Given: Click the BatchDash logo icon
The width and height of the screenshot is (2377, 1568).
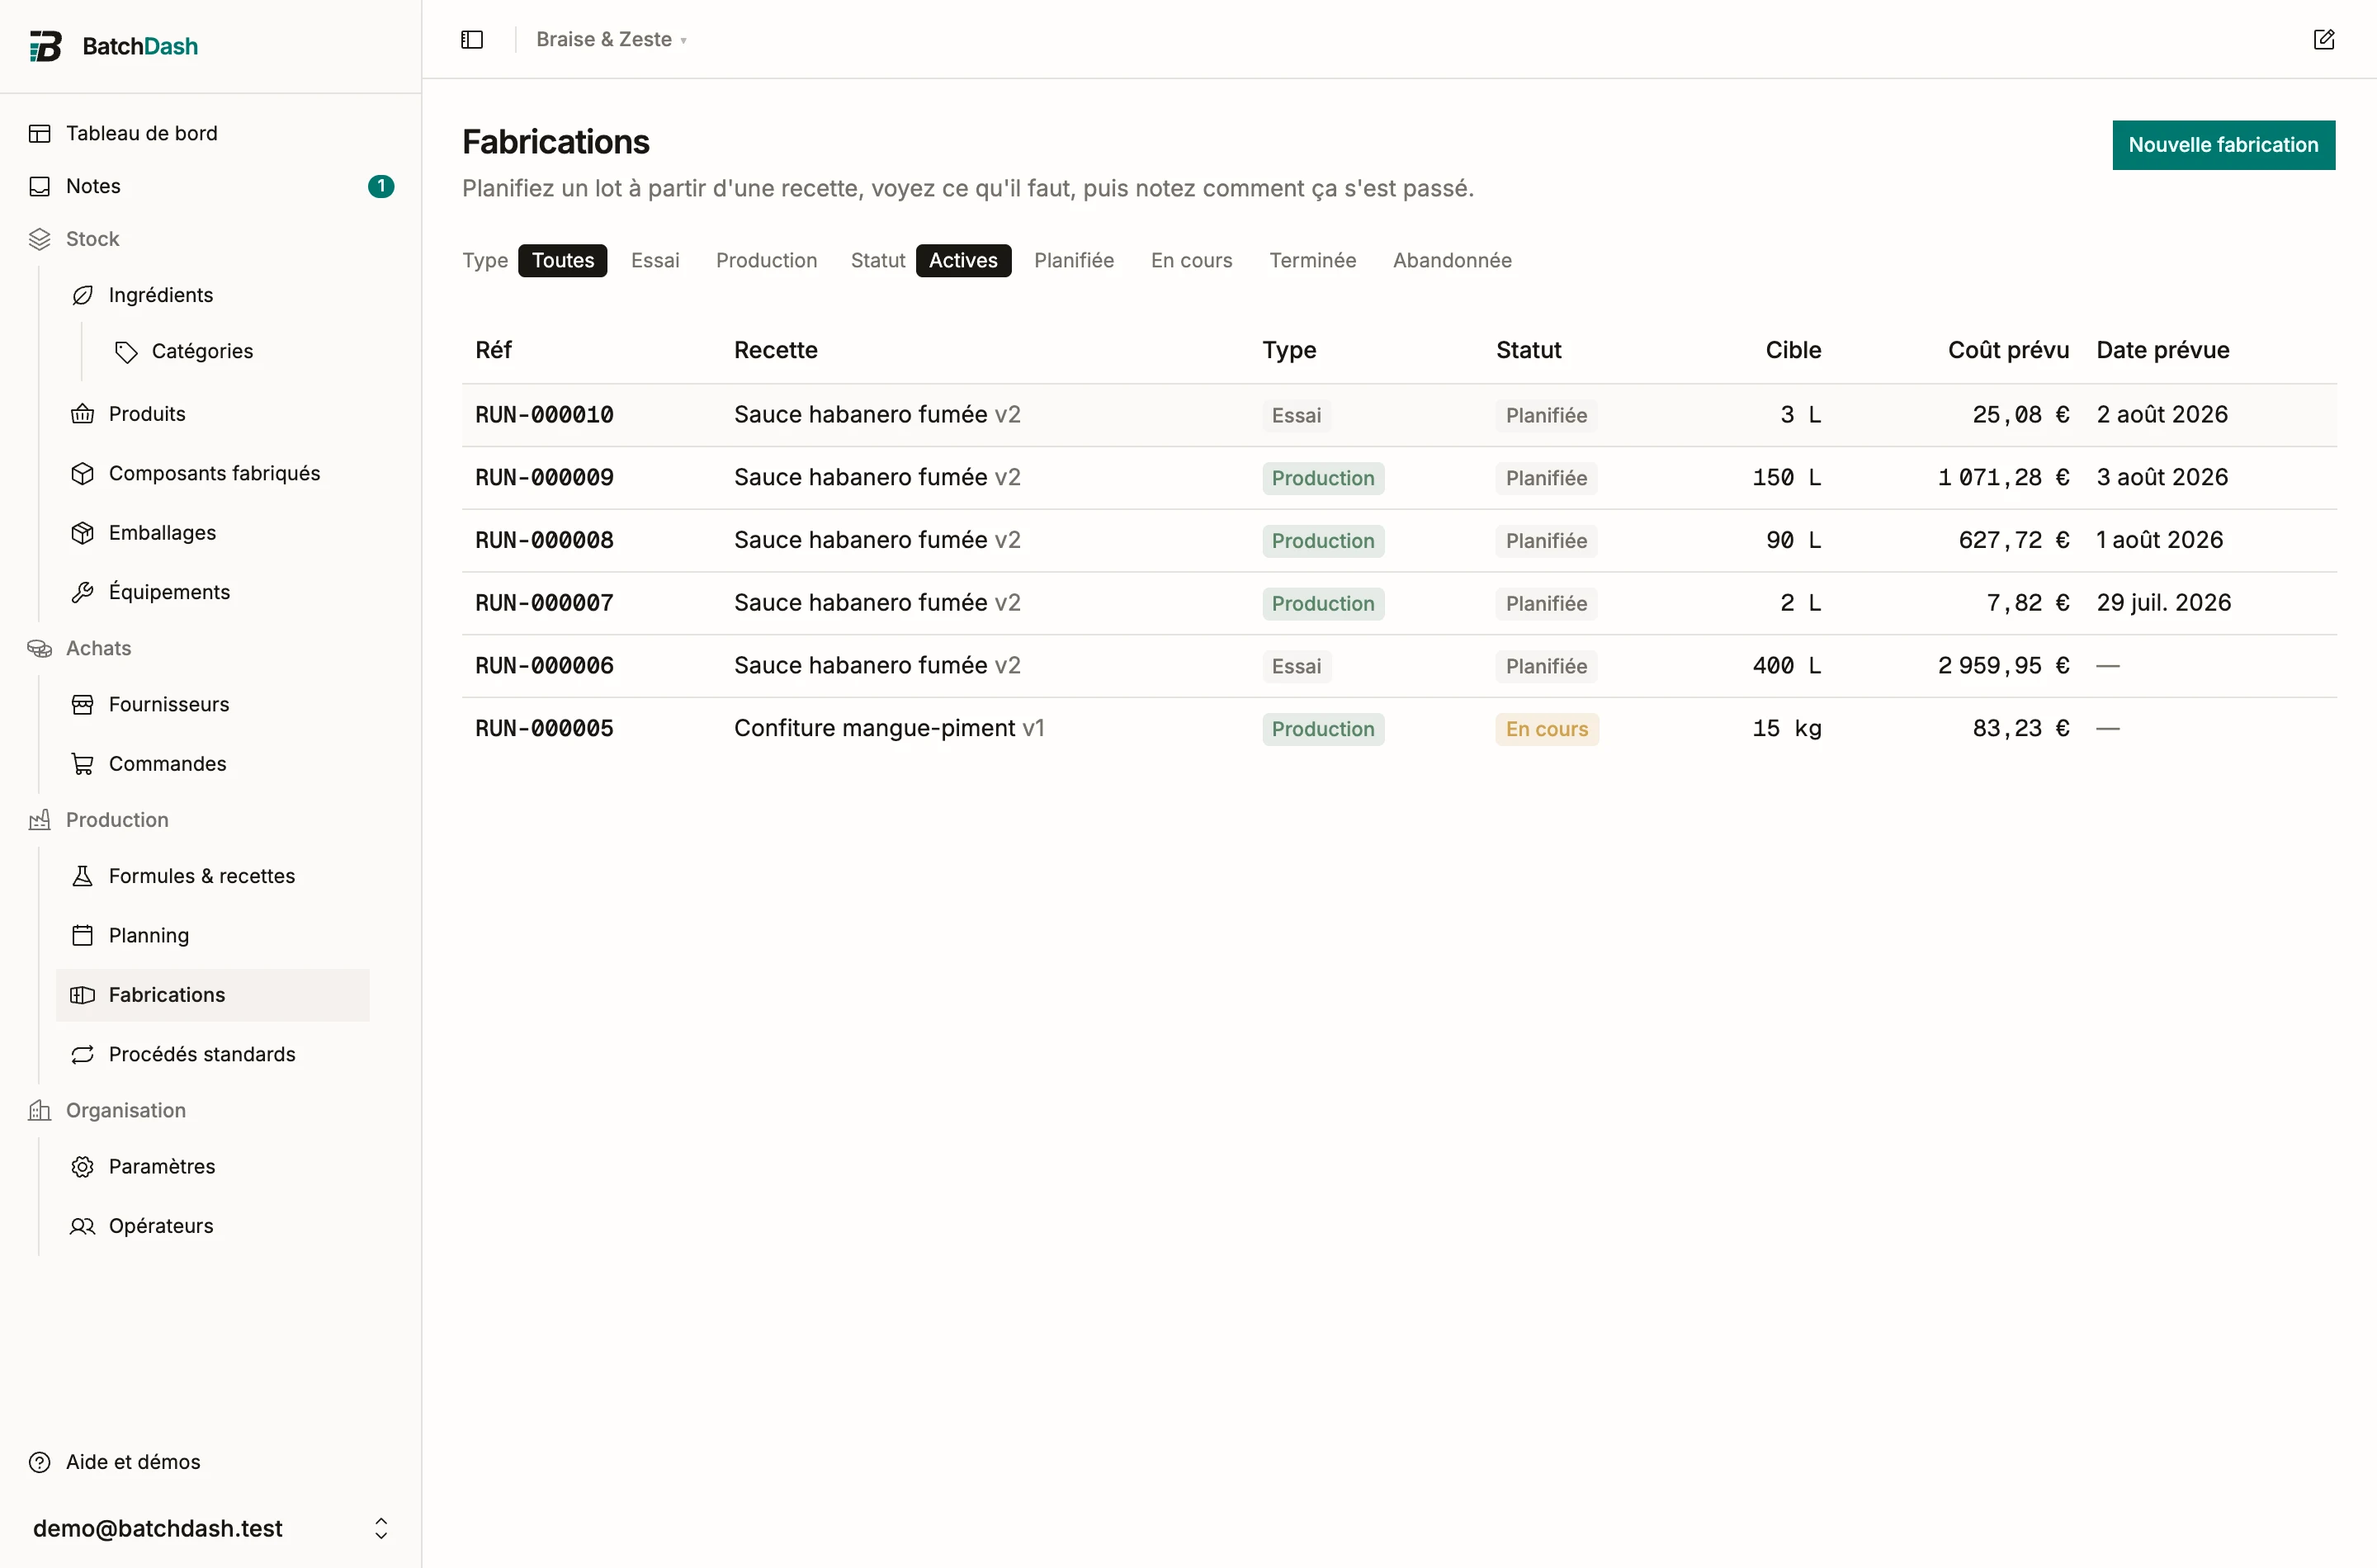Looking at the screenshot, I should [45, 46].
